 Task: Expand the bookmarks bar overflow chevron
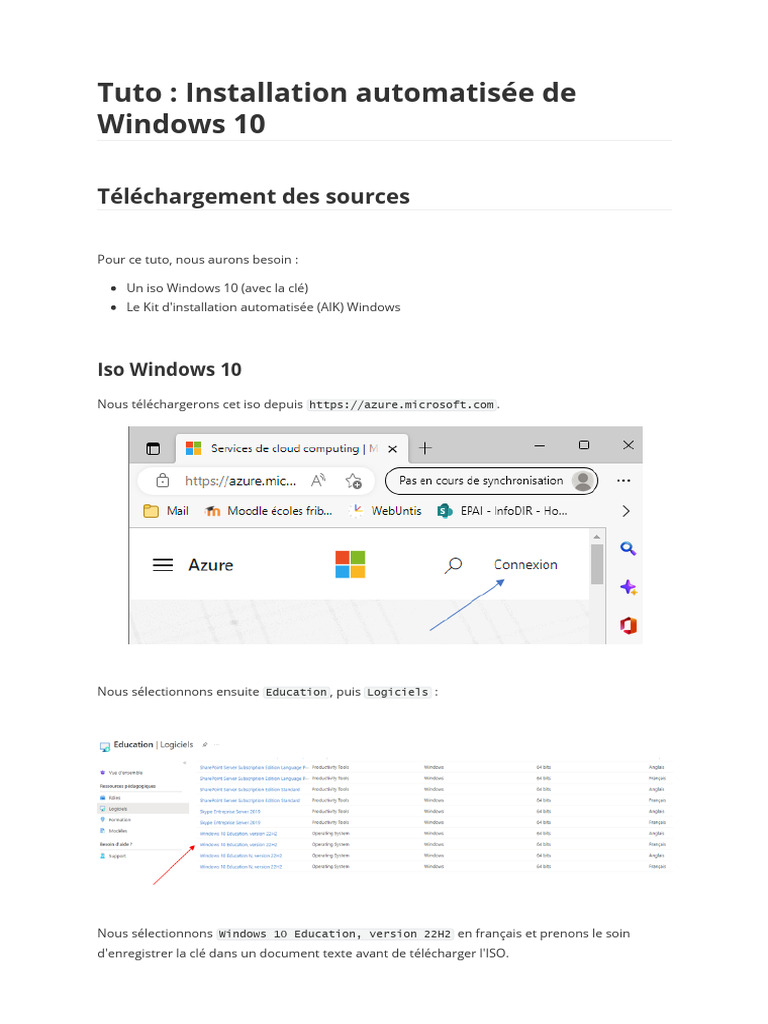626,511
